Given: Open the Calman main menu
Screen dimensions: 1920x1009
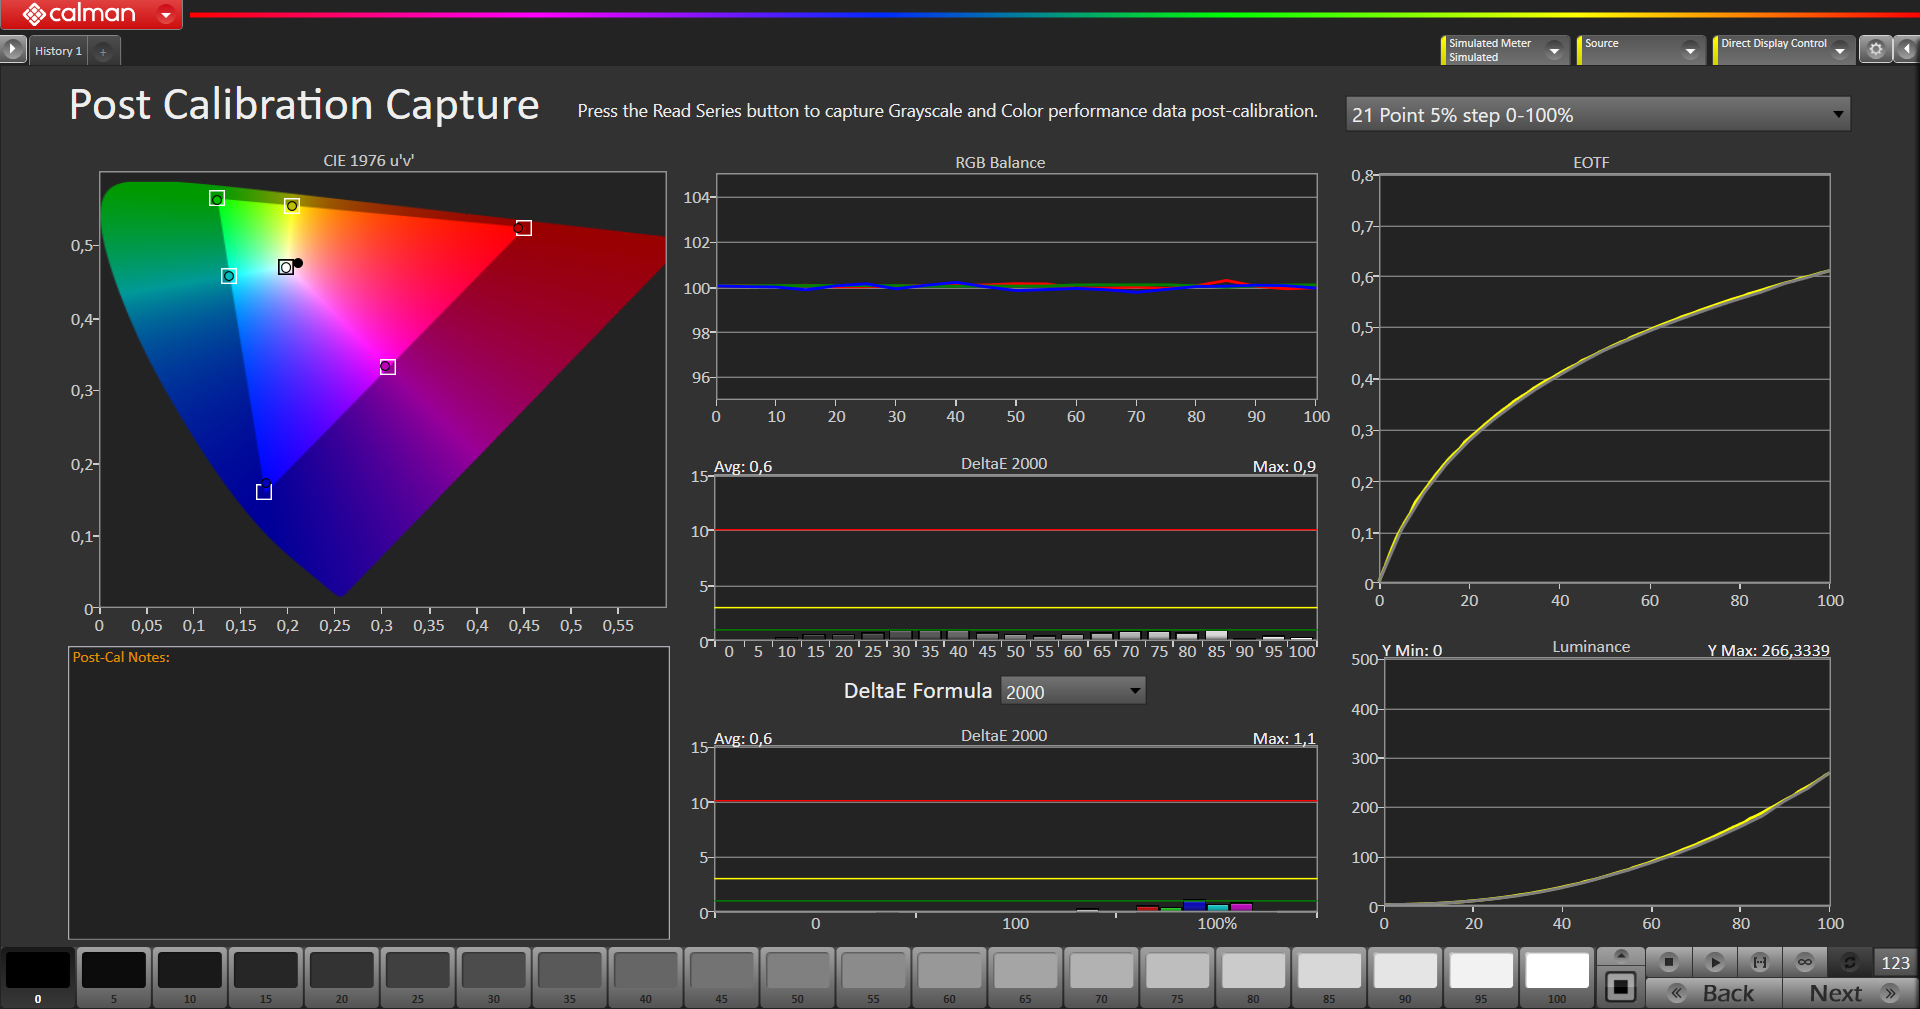Looking at the screenshot, I should point(90,14).
